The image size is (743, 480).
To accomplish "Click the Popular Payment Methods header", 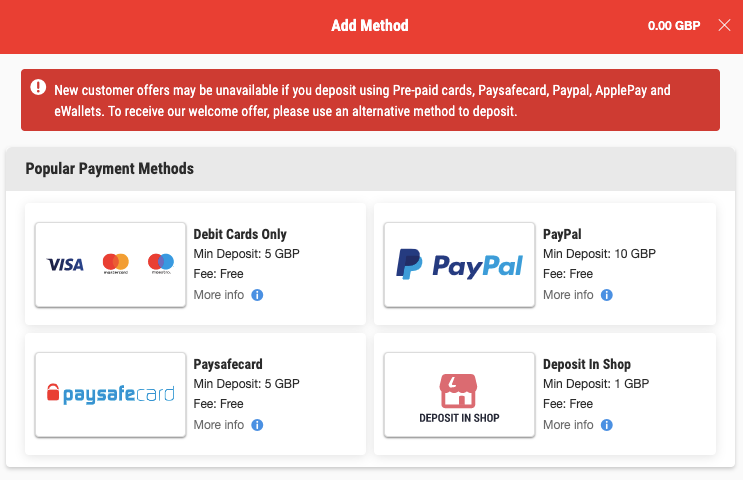I will [x=109, y=169].
